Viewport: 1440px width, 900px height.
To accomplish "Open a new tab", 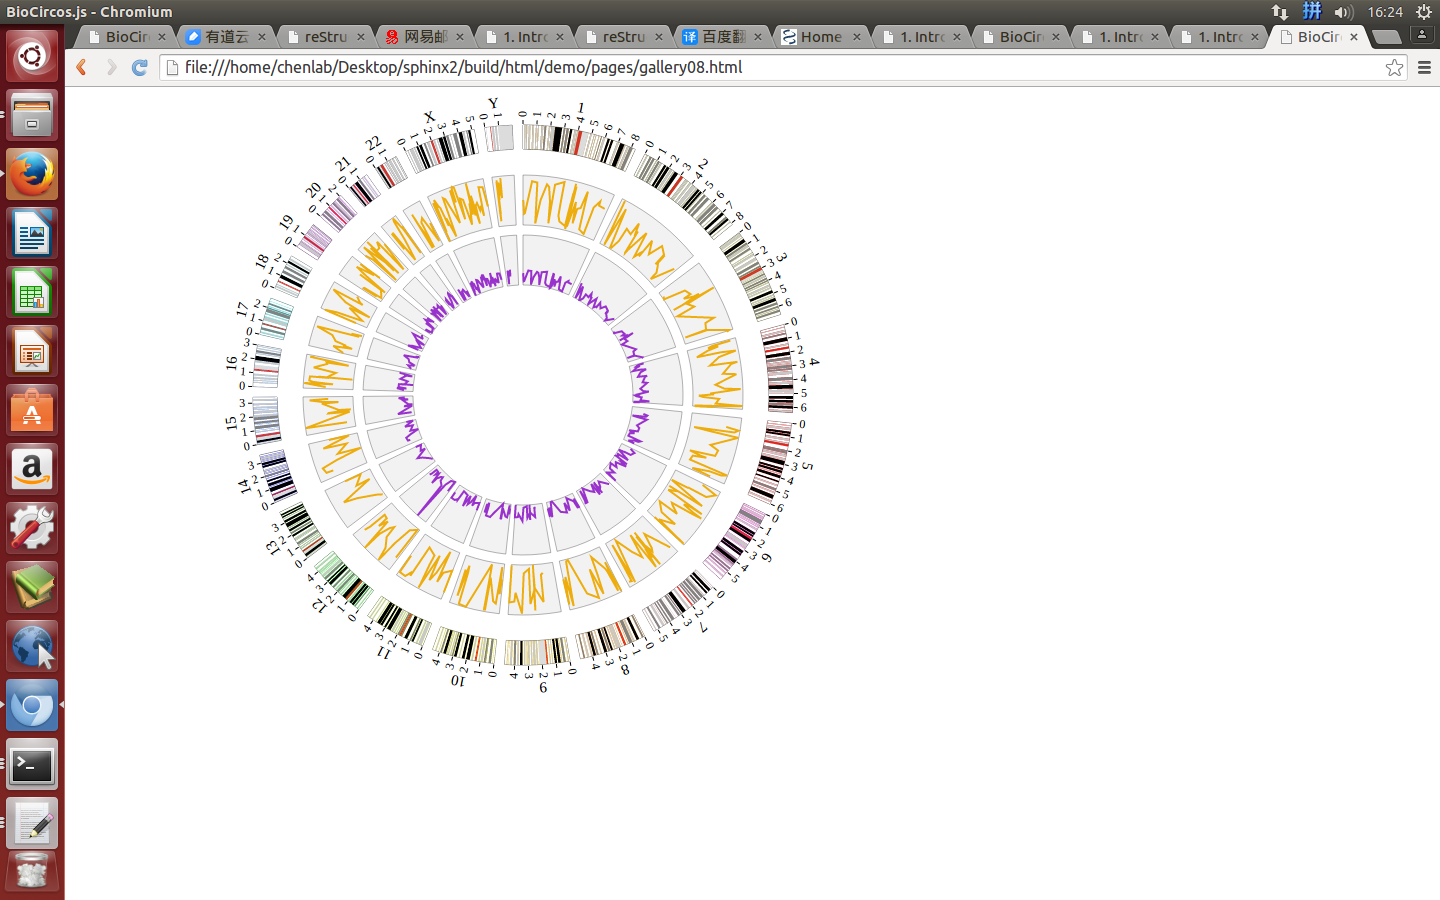I will tap(1386, 37).
